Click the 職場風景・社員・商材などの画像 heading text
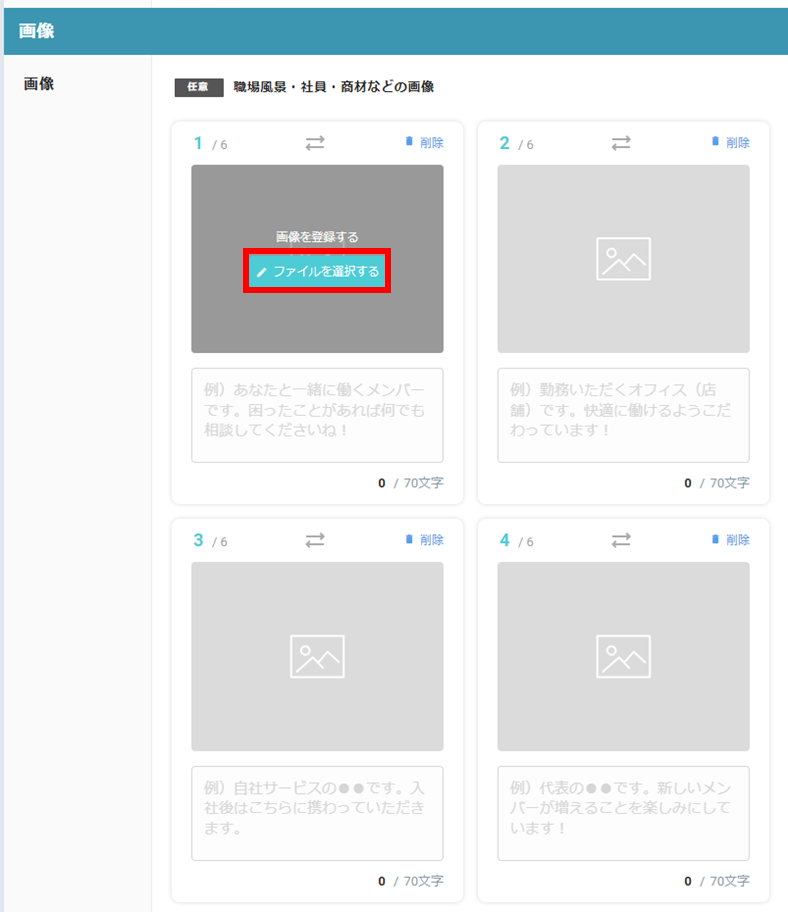Screen dimensions: 788x912 pyautogui.click(x=334, y=87)
